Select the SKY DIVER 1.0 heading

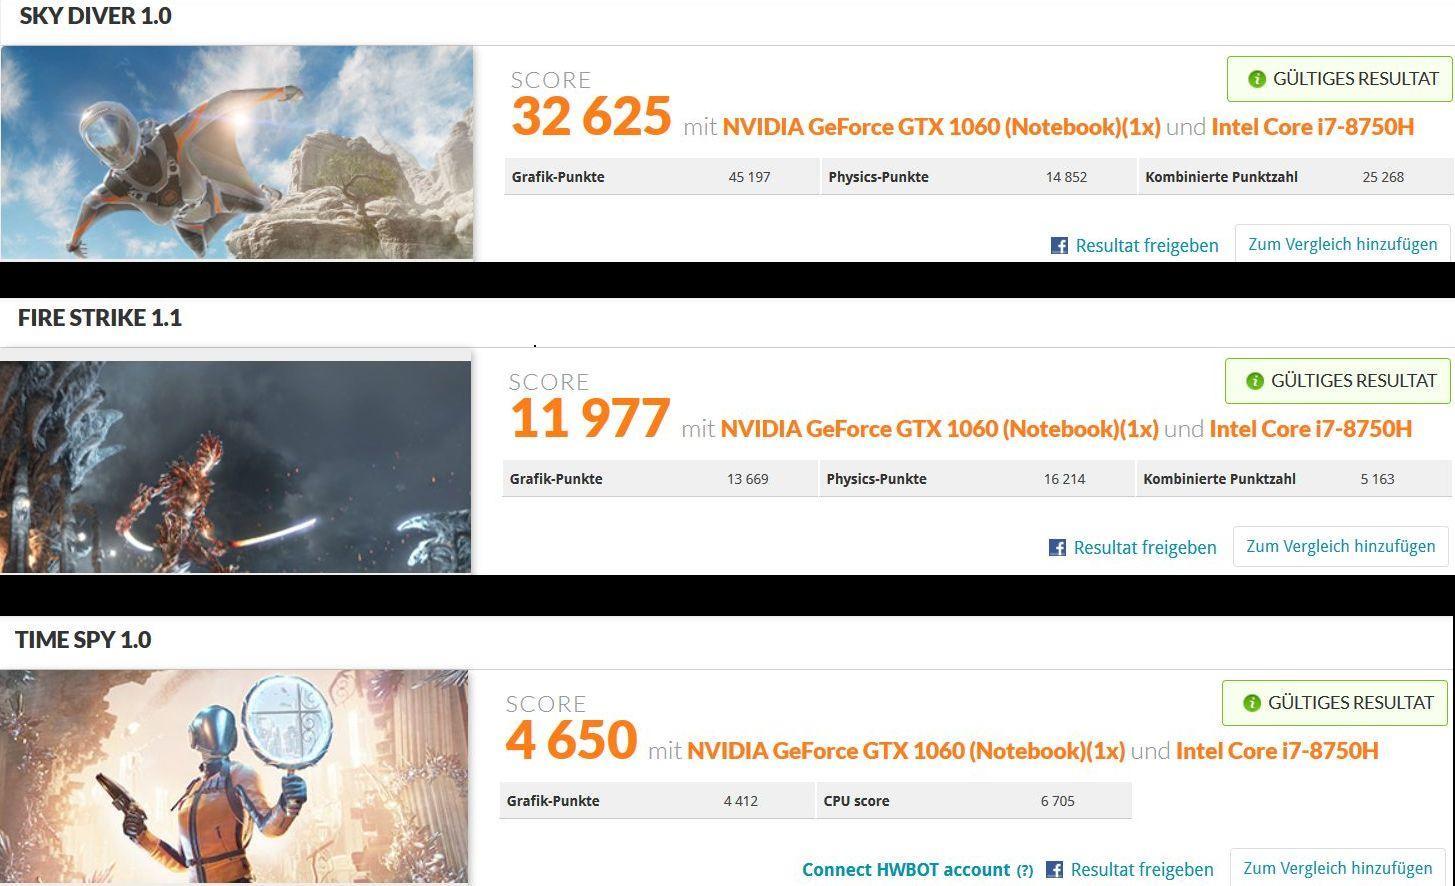pyautogui.click(x=96, y=16)
